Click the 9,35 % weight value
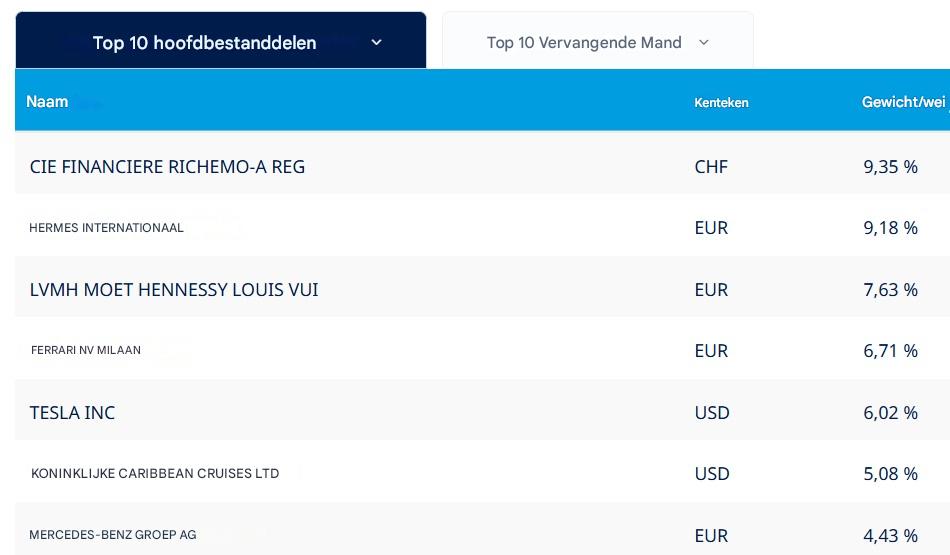Screen dimensions: 950x555 pyautogui.click(x=890, y=167)
